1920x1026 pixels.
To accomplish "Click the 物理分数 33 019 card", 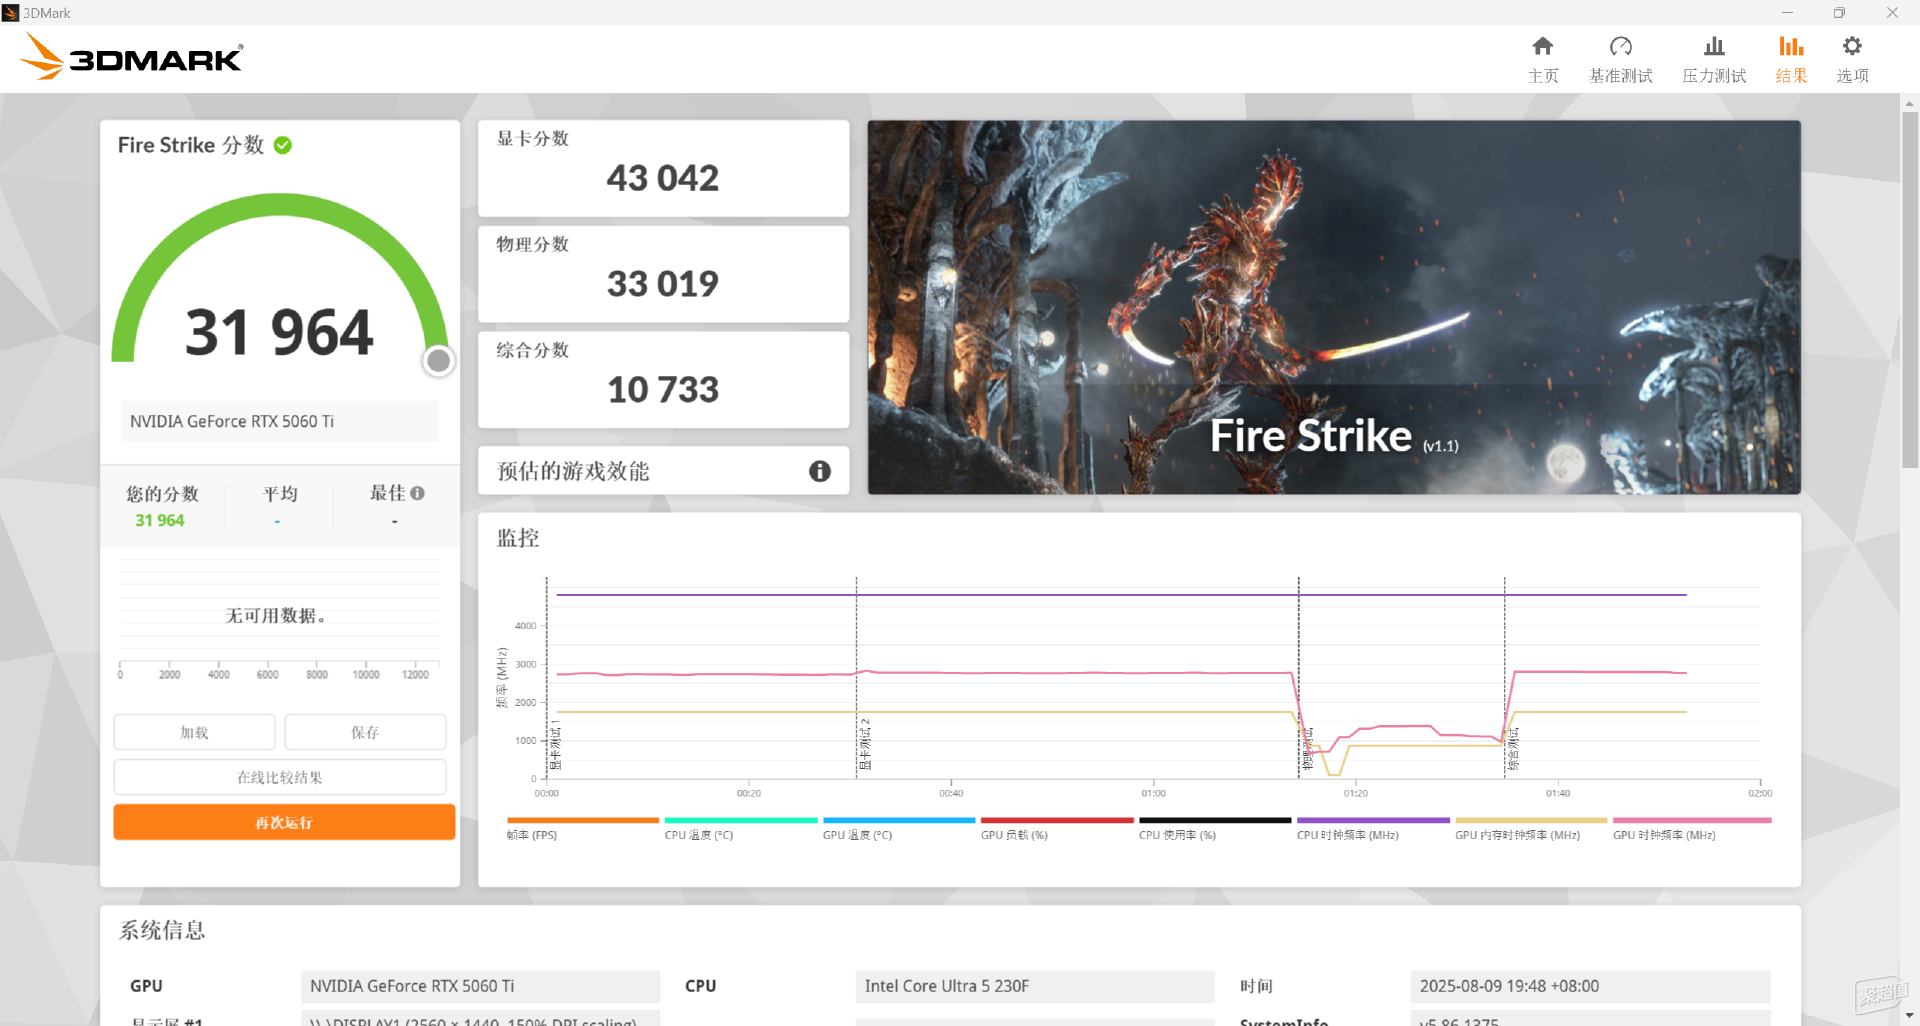I will [x=663, y=274].
